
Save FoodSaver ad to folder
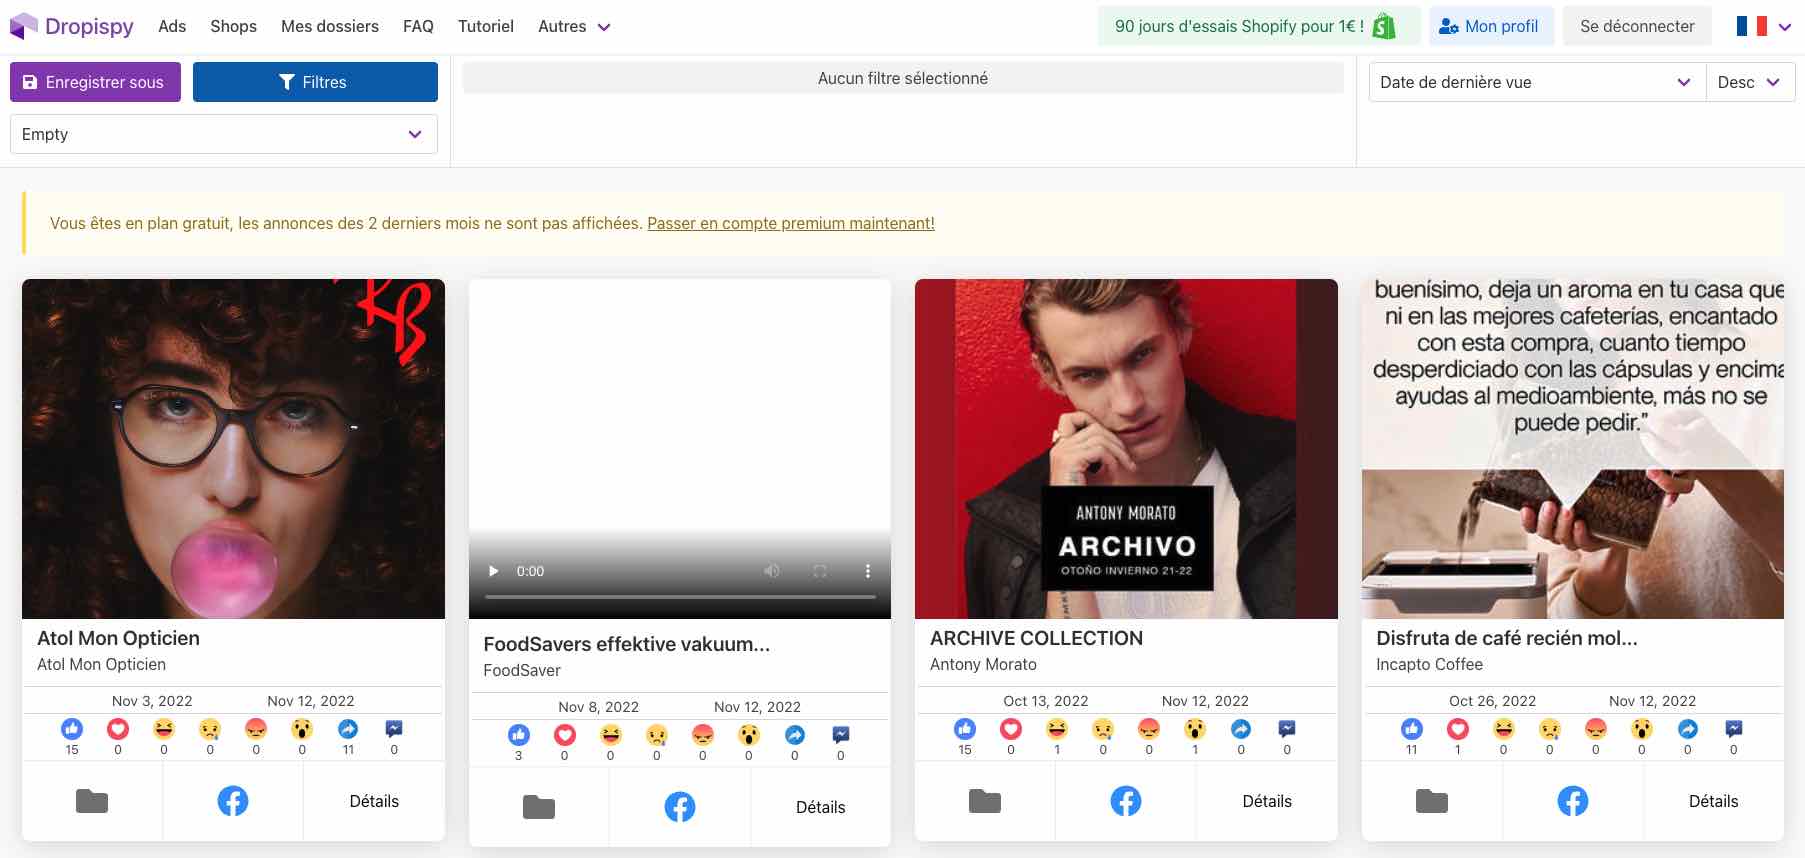click(x=539, y=807)
